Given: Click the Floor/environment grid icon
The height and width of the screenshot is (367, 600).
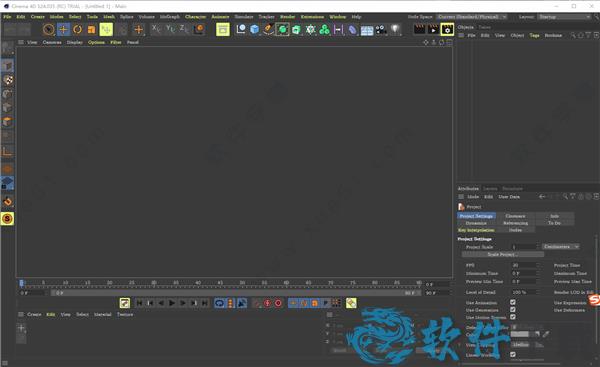Looking at the screenshot, I should (367, 30).
